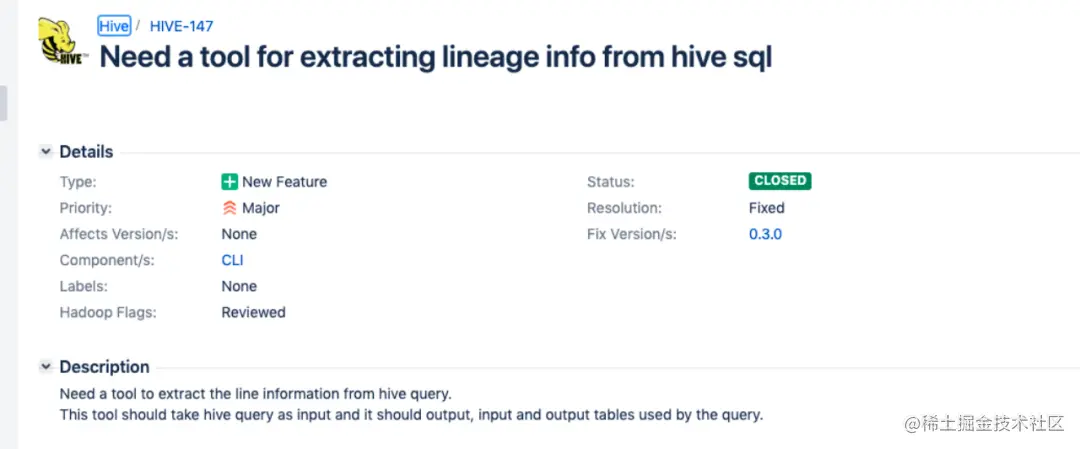Click the Affects Version None value
The width and height of the screenshot is (1080, 449).
(239, 234)
